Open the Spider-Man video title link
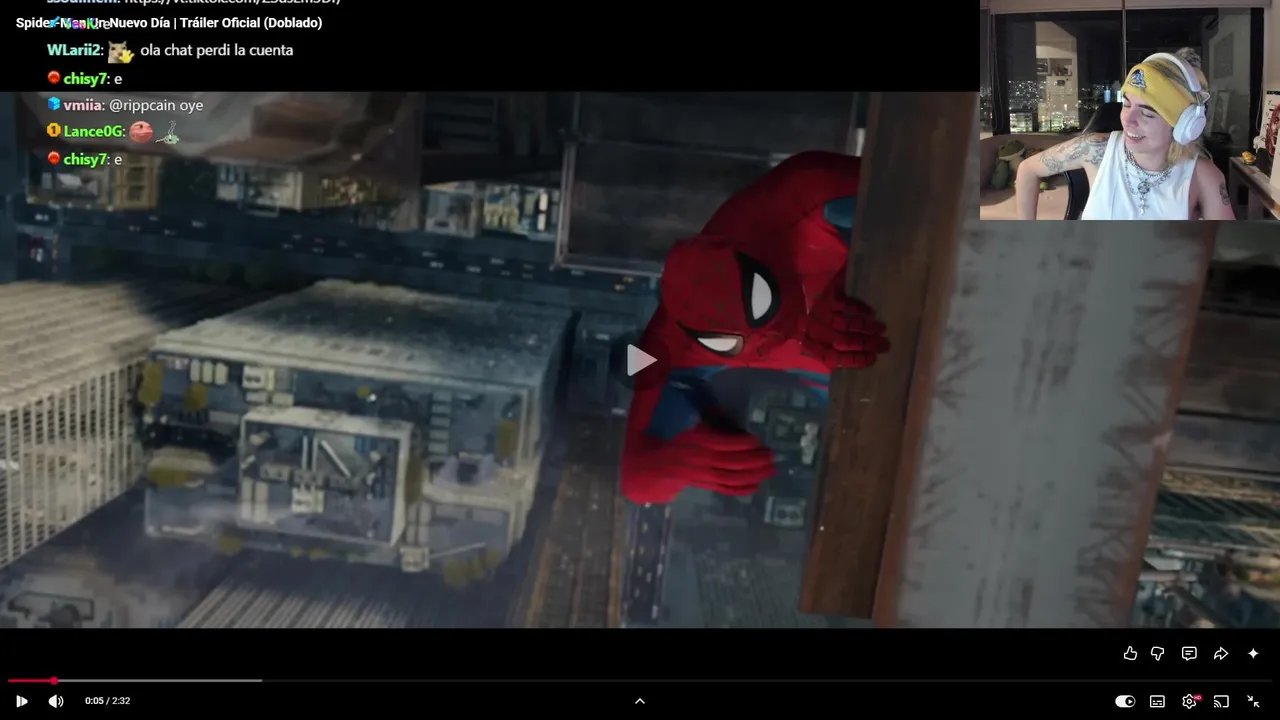Viewport: 1280px width, 720px height. coord(169,23)
